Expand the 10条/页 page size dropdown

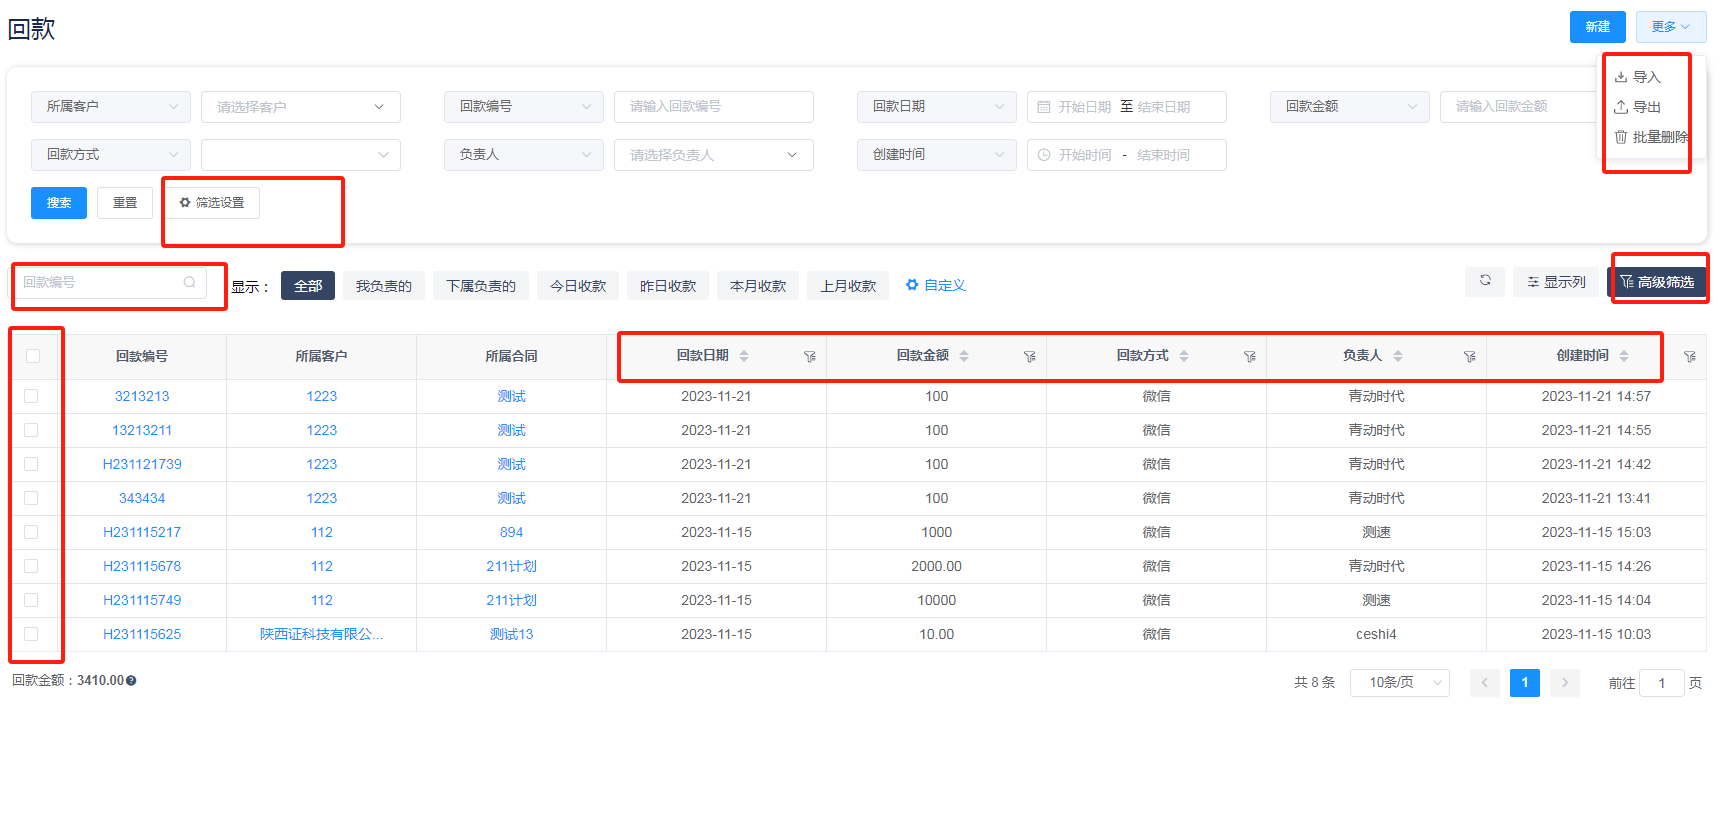(1399, 683)
